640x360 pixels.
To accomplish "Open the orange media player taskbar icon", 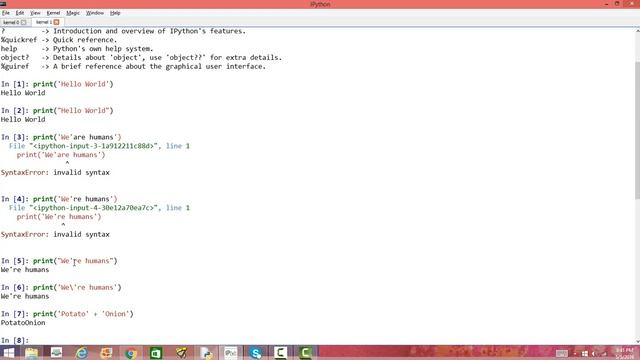I will 106,353.
